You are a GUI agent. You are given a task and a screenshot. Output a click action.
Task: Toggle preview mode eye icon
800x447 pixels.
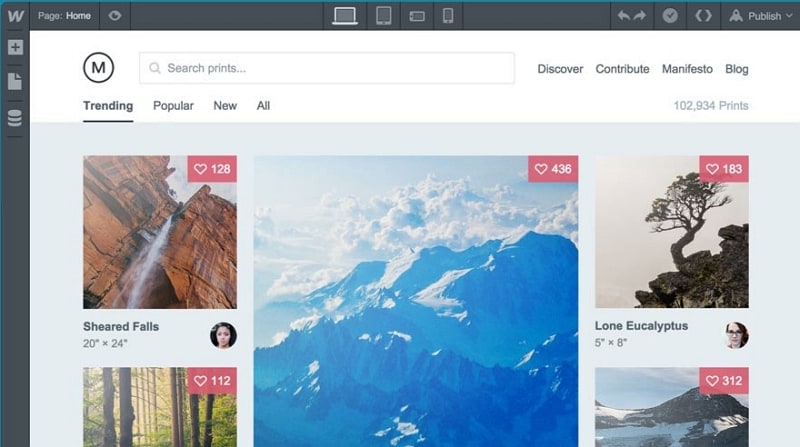click(115, 16)
